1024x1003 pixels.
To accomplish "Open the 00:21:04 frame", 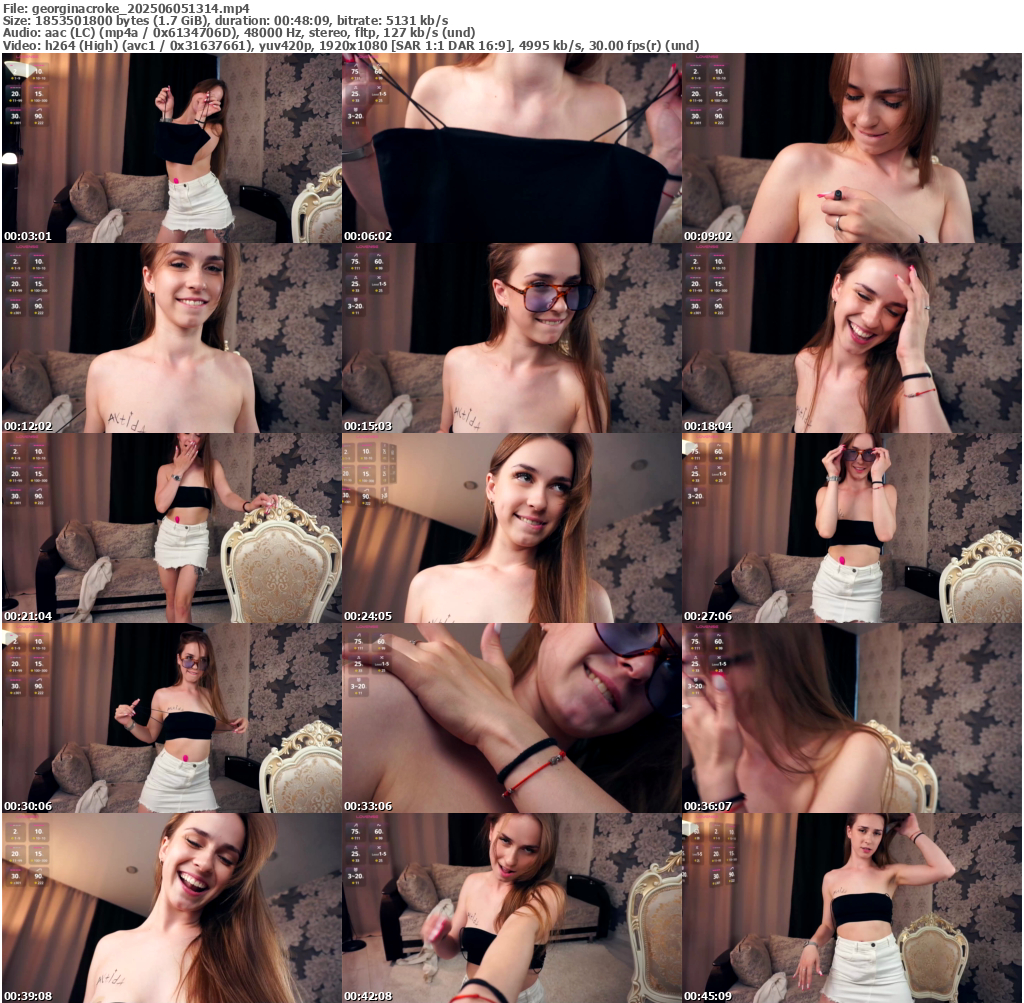I will (171, 528).
